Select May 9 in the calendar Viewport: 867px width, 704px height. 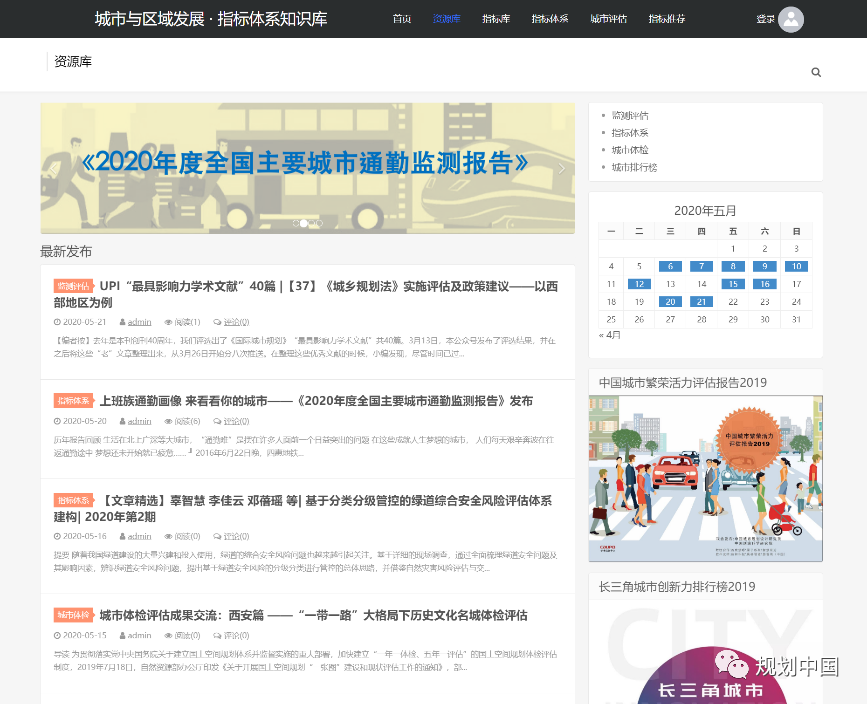[765, 267]
